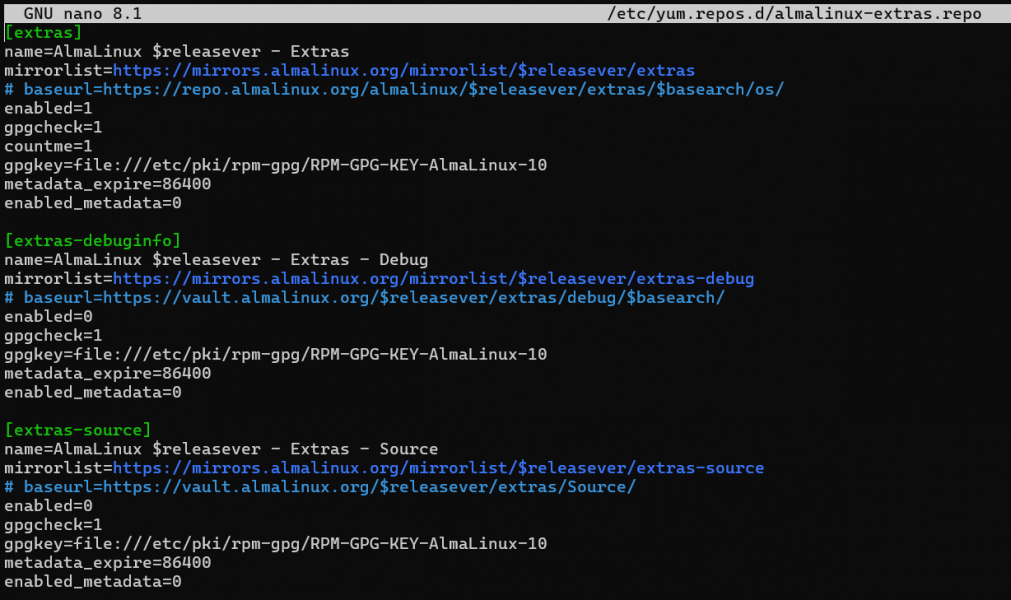Click gpgcheck=1 under the [extras] section

tap(54, 128)
